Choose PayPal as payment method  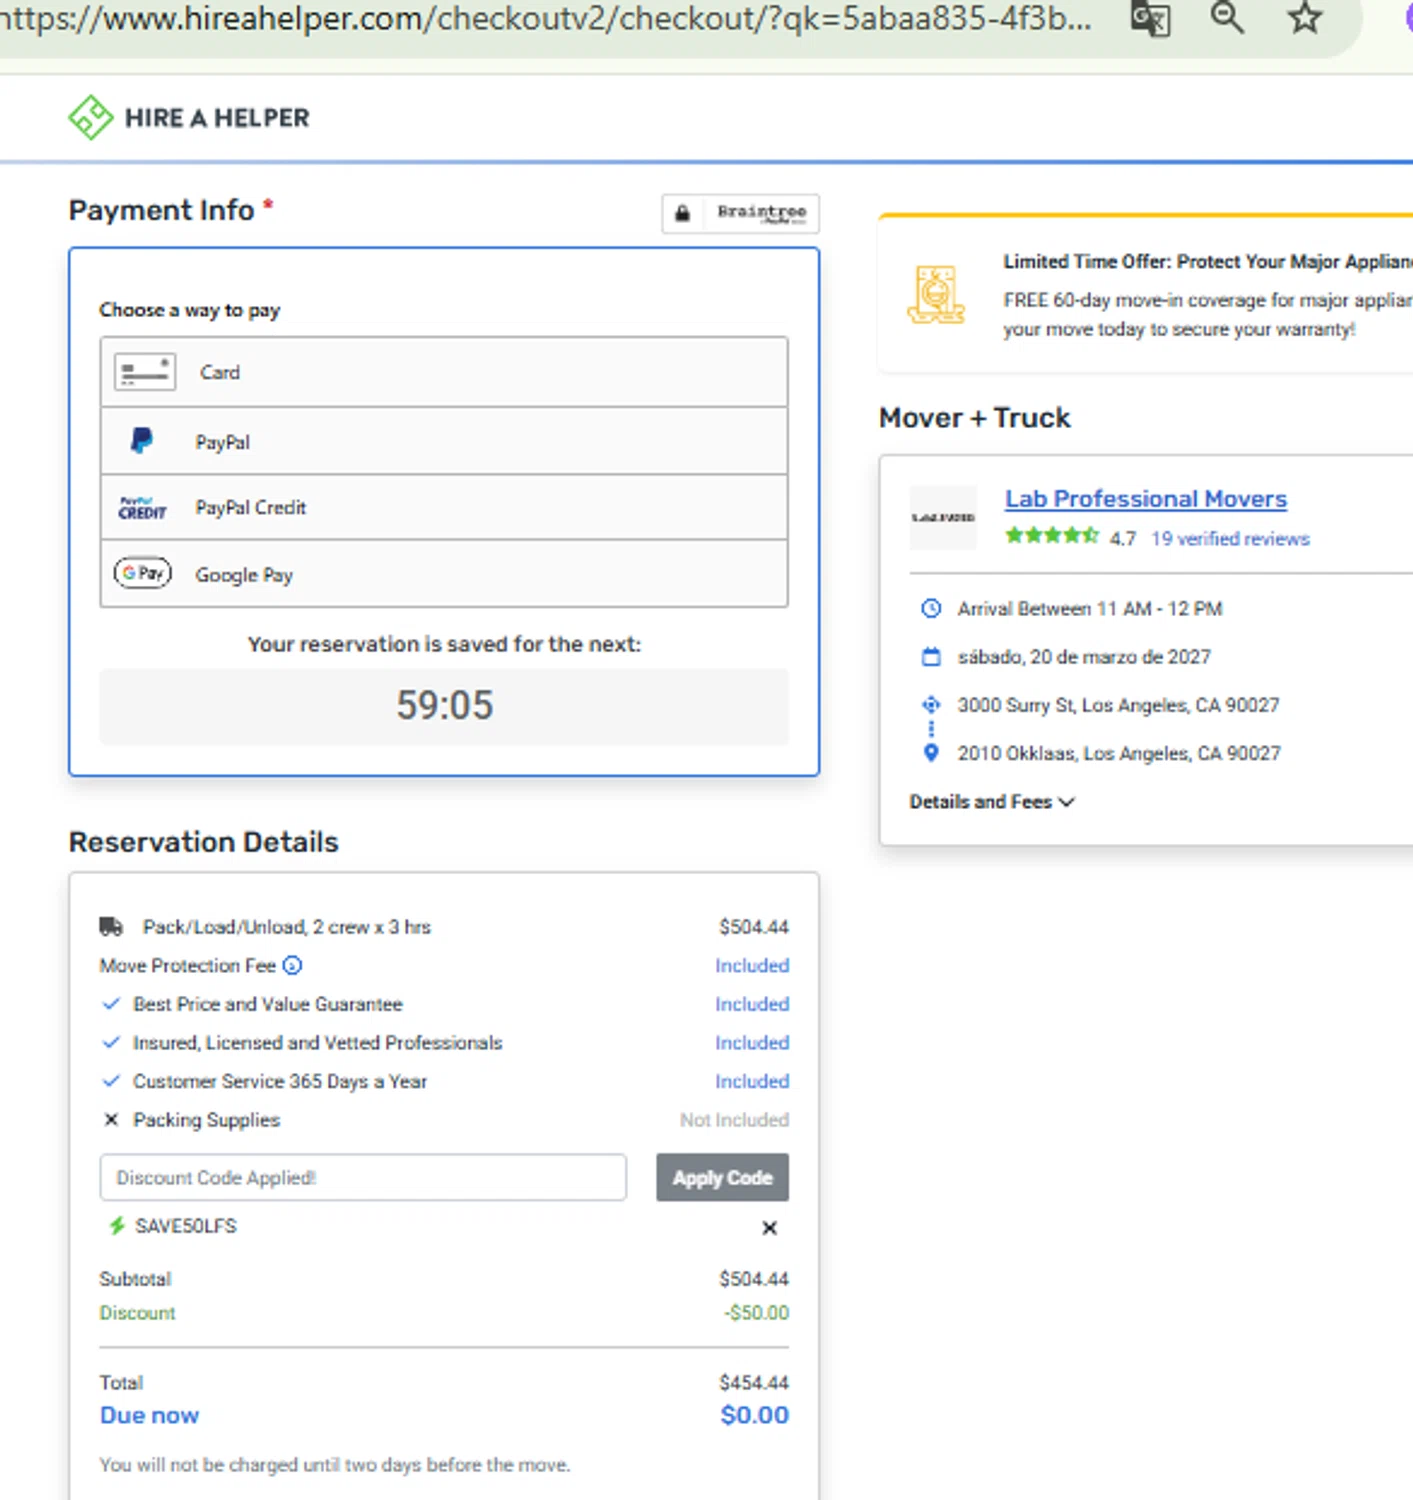click(444, 441)
